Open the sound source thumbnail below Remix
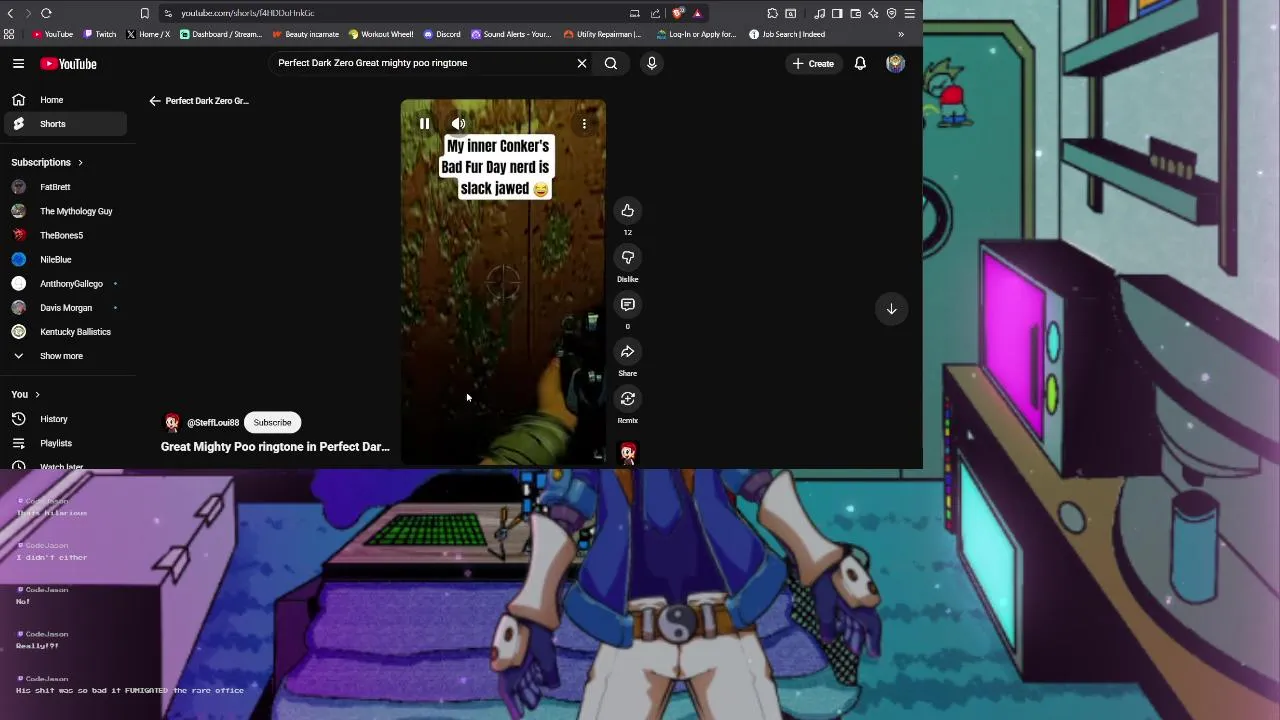 pos(628,453)
